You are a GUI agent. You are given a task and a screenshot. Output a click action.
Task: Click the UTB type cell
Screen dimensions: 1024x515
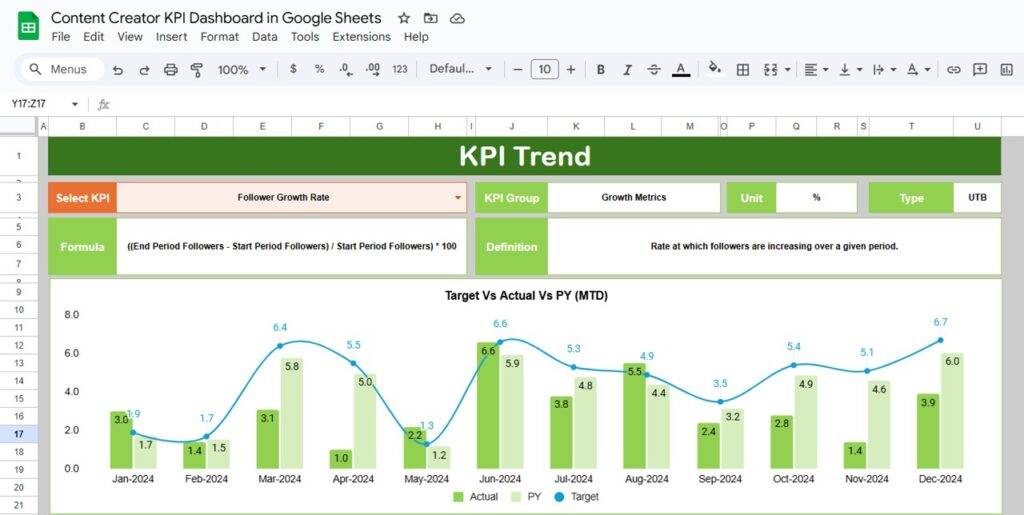(977, 197)
